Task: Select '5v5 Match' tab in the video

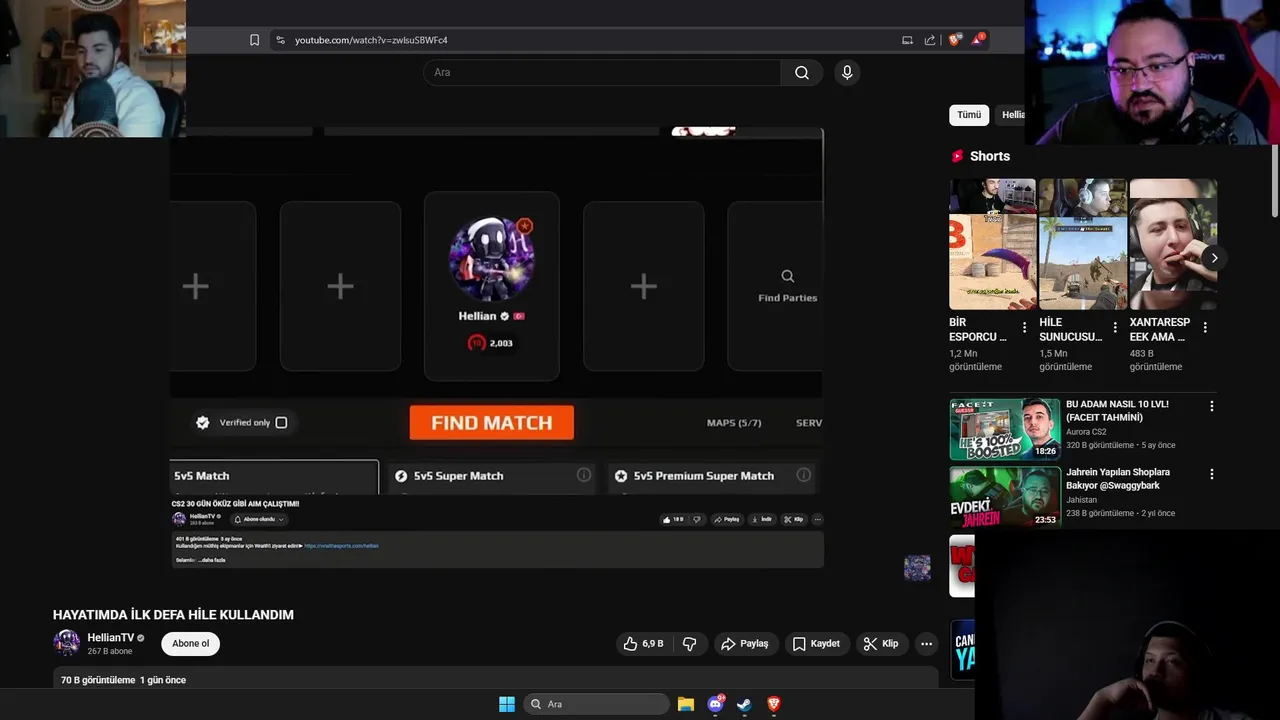Action: tap(274, 477)
